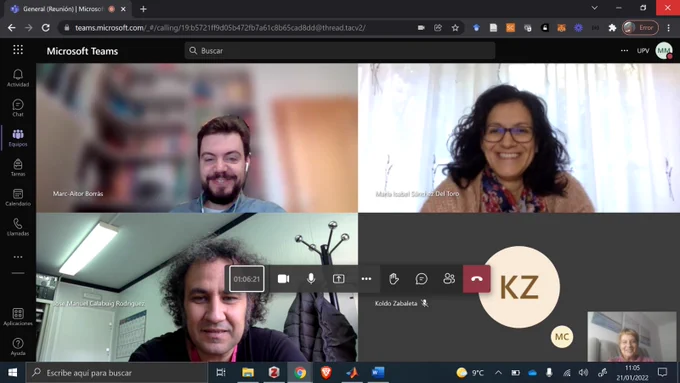This screenshot has height=383, width=680.
Task: Open the MM profile avatar menu
Action: [664, 51]
